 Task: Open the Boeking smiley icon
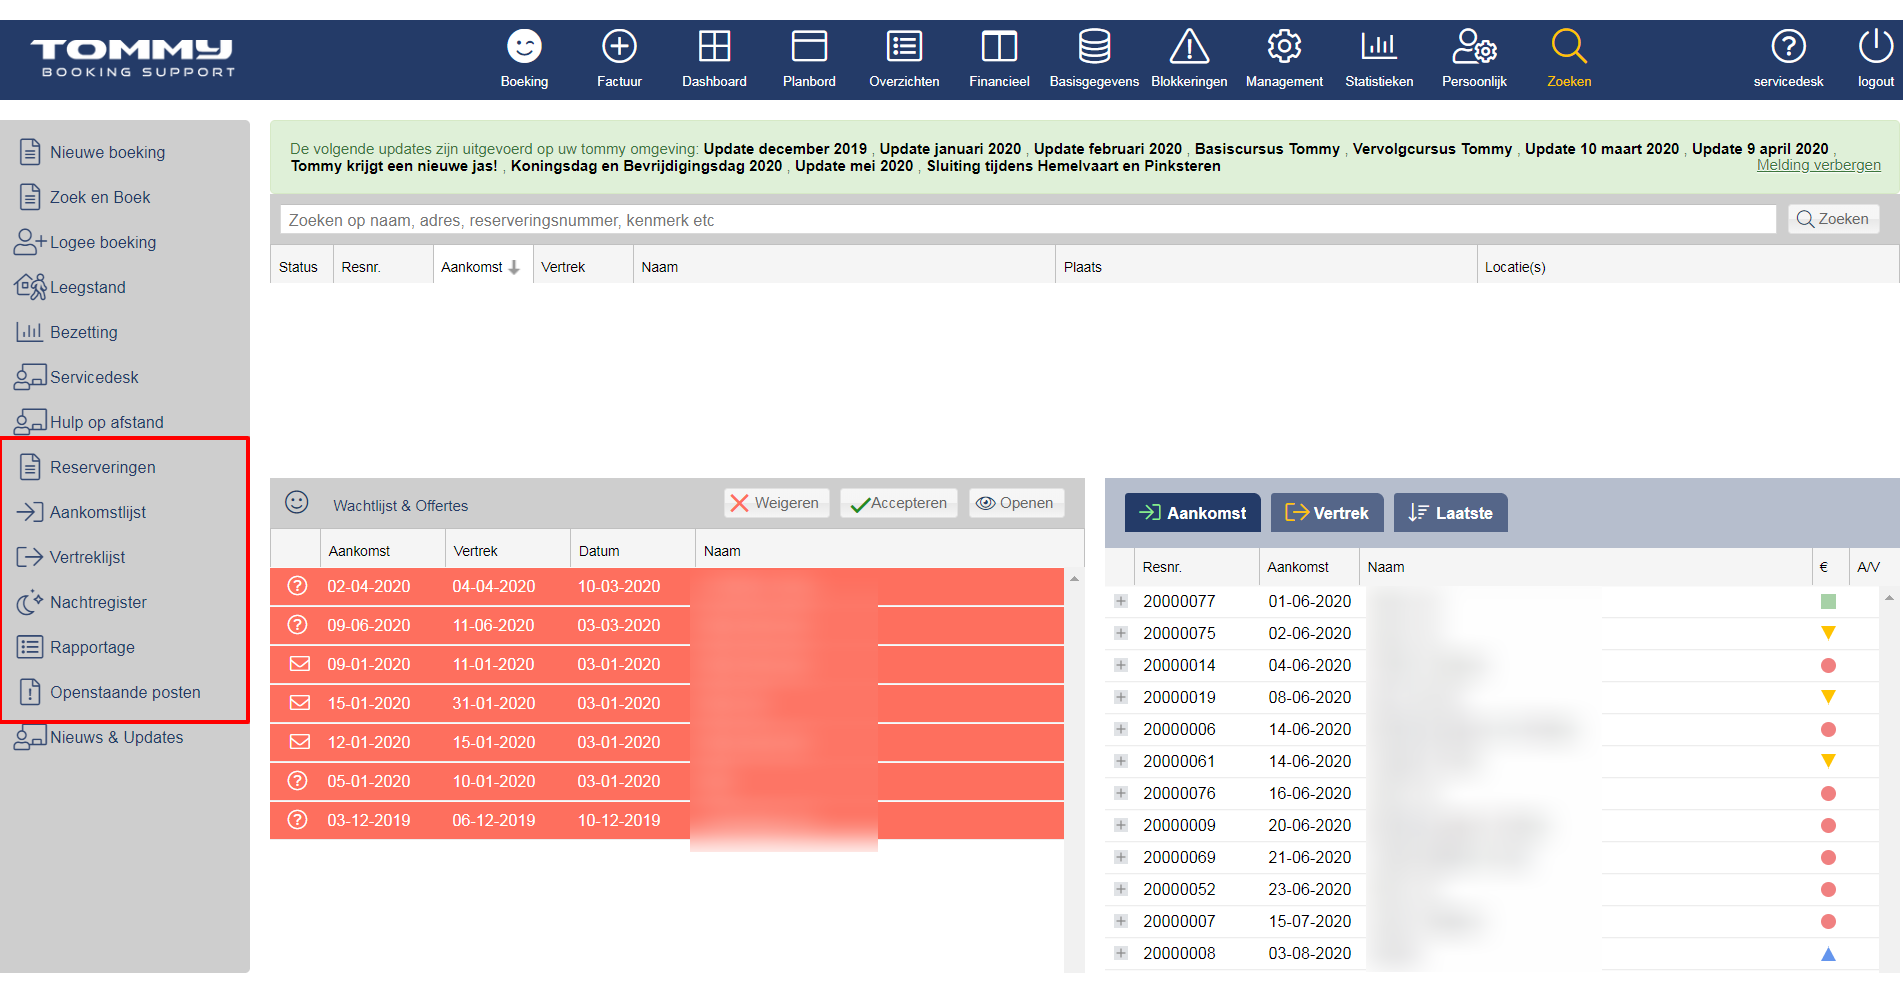(x=524, y=46)
